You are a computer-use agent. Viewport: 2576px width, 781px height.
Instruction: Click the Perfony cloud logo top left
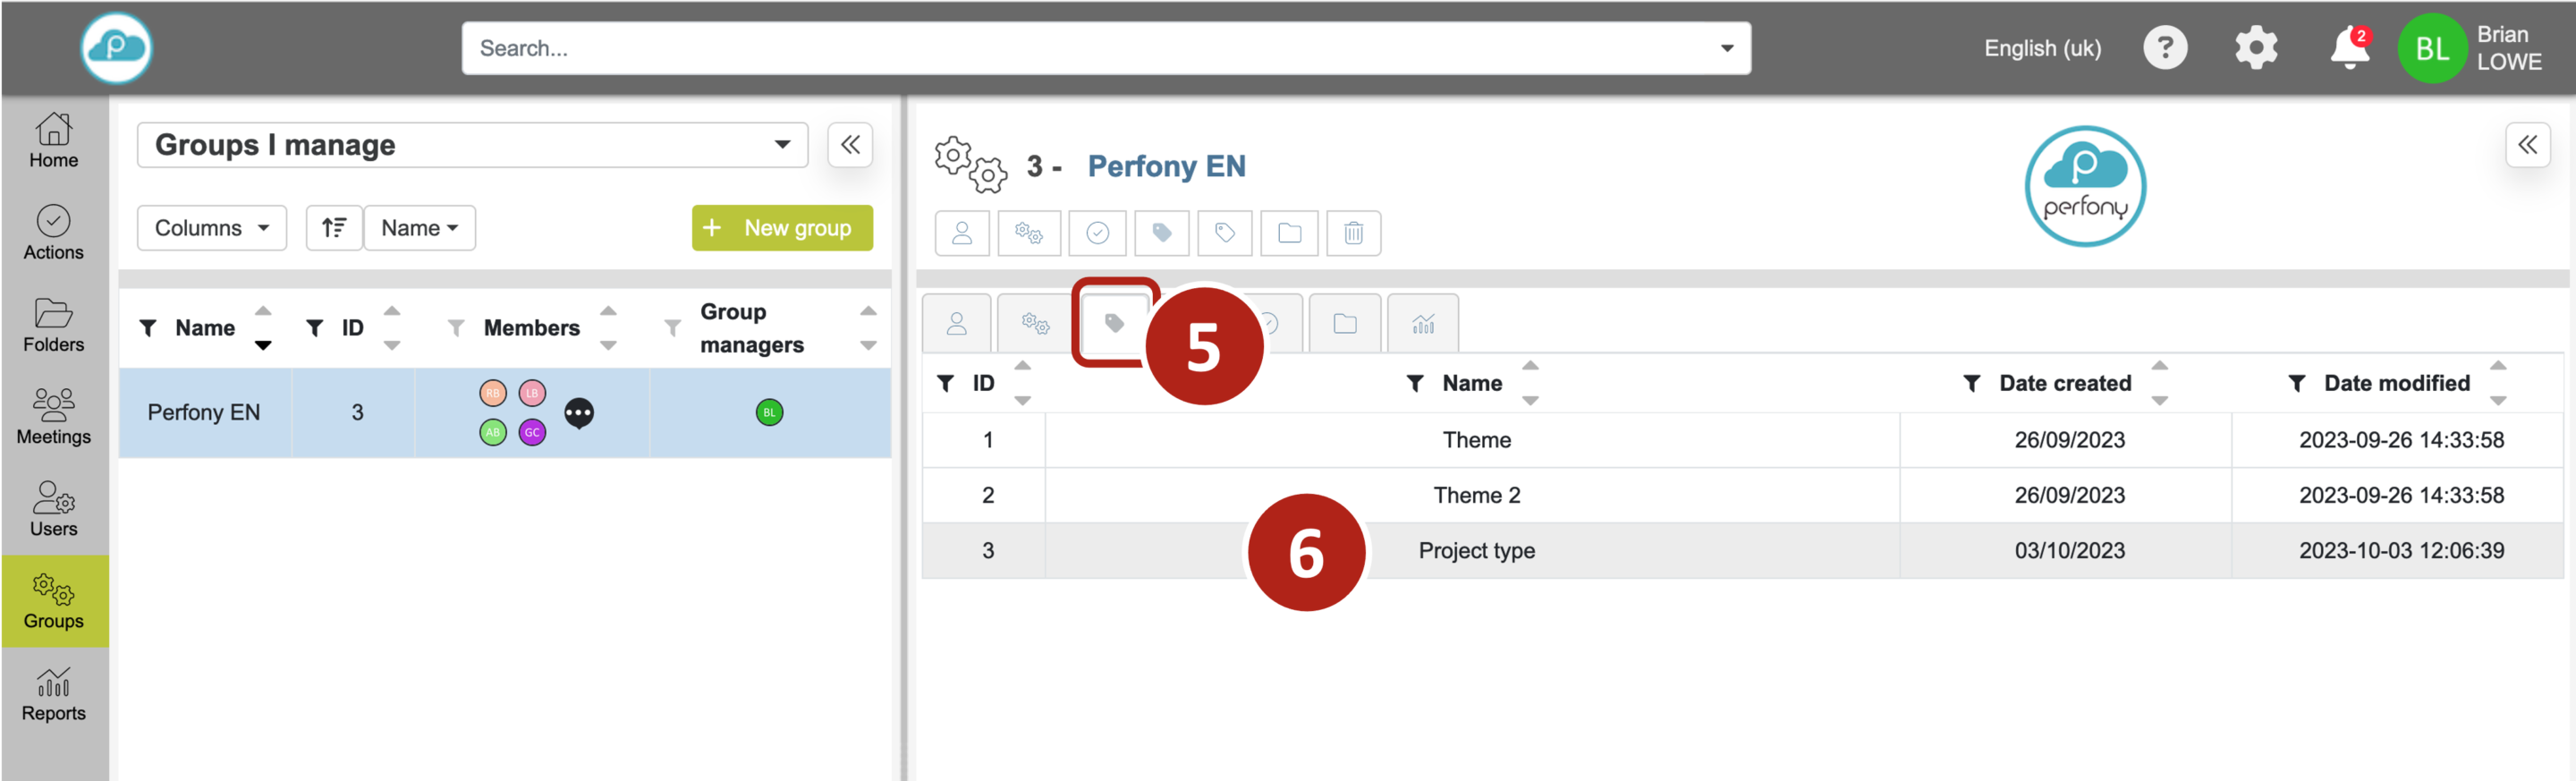[117, 48]
